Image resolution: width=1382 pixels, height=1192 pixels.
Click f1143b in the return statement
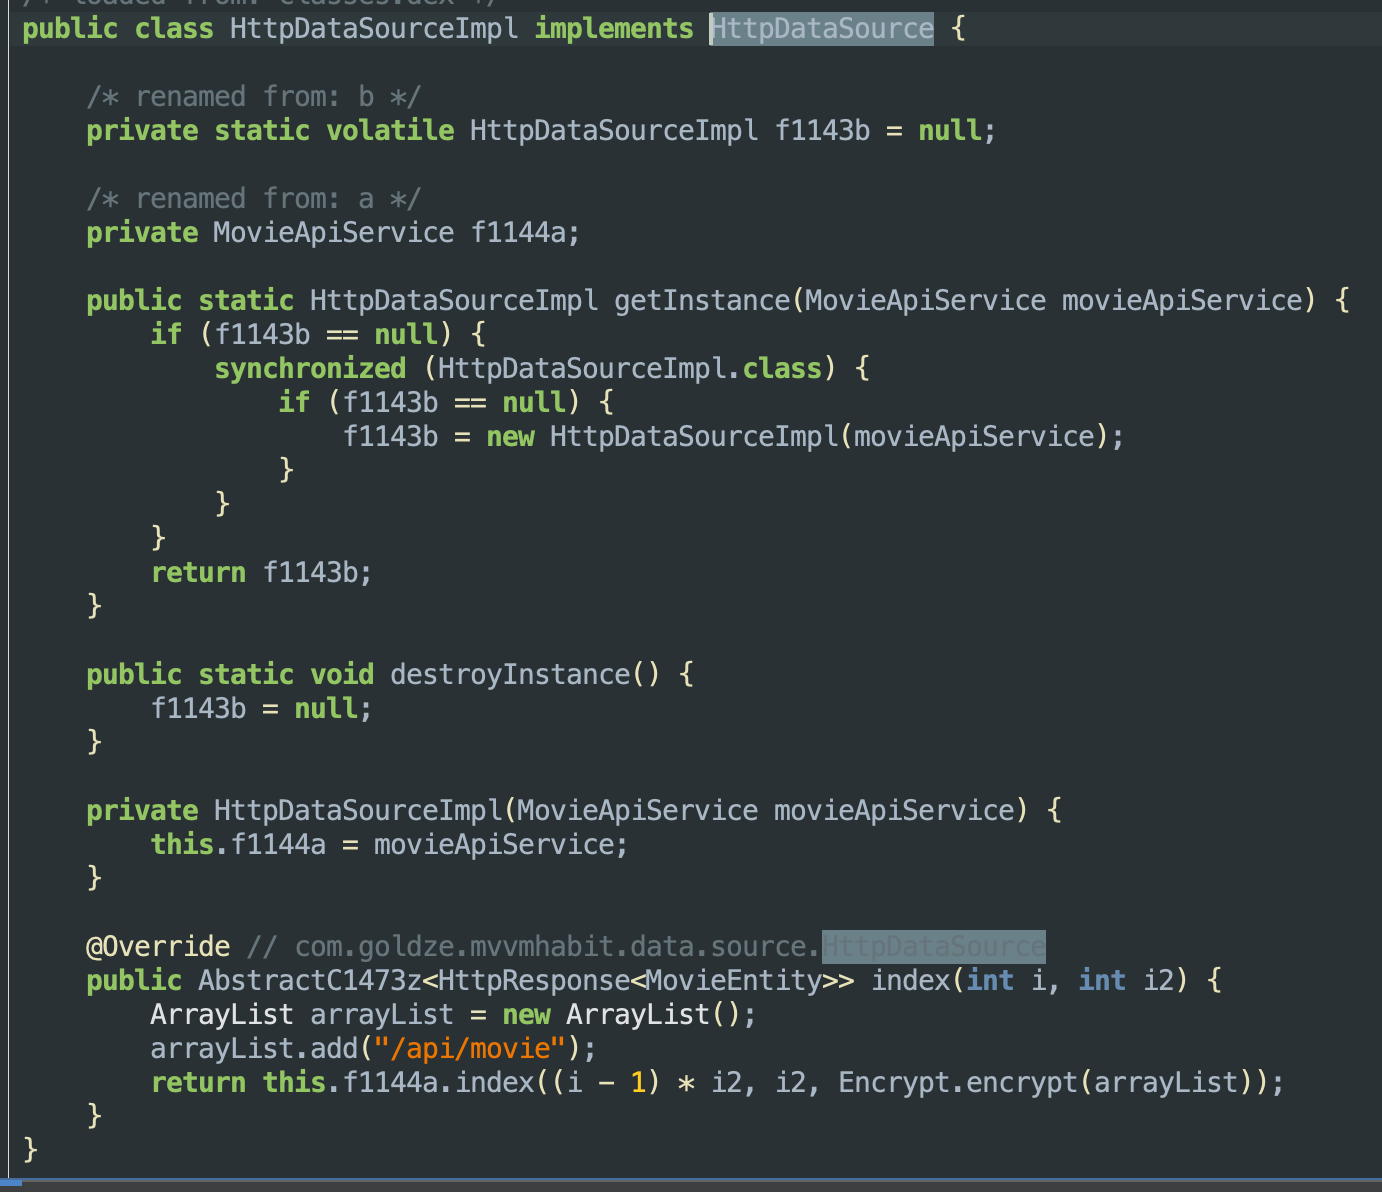click(310, 573)
